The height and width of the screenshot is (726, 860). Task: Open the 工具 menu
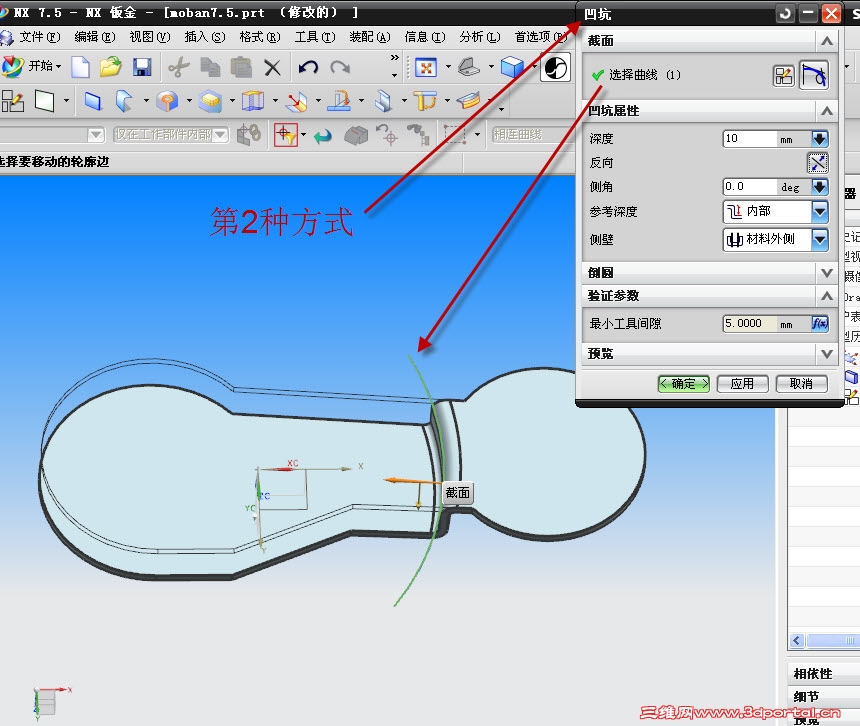315,37
